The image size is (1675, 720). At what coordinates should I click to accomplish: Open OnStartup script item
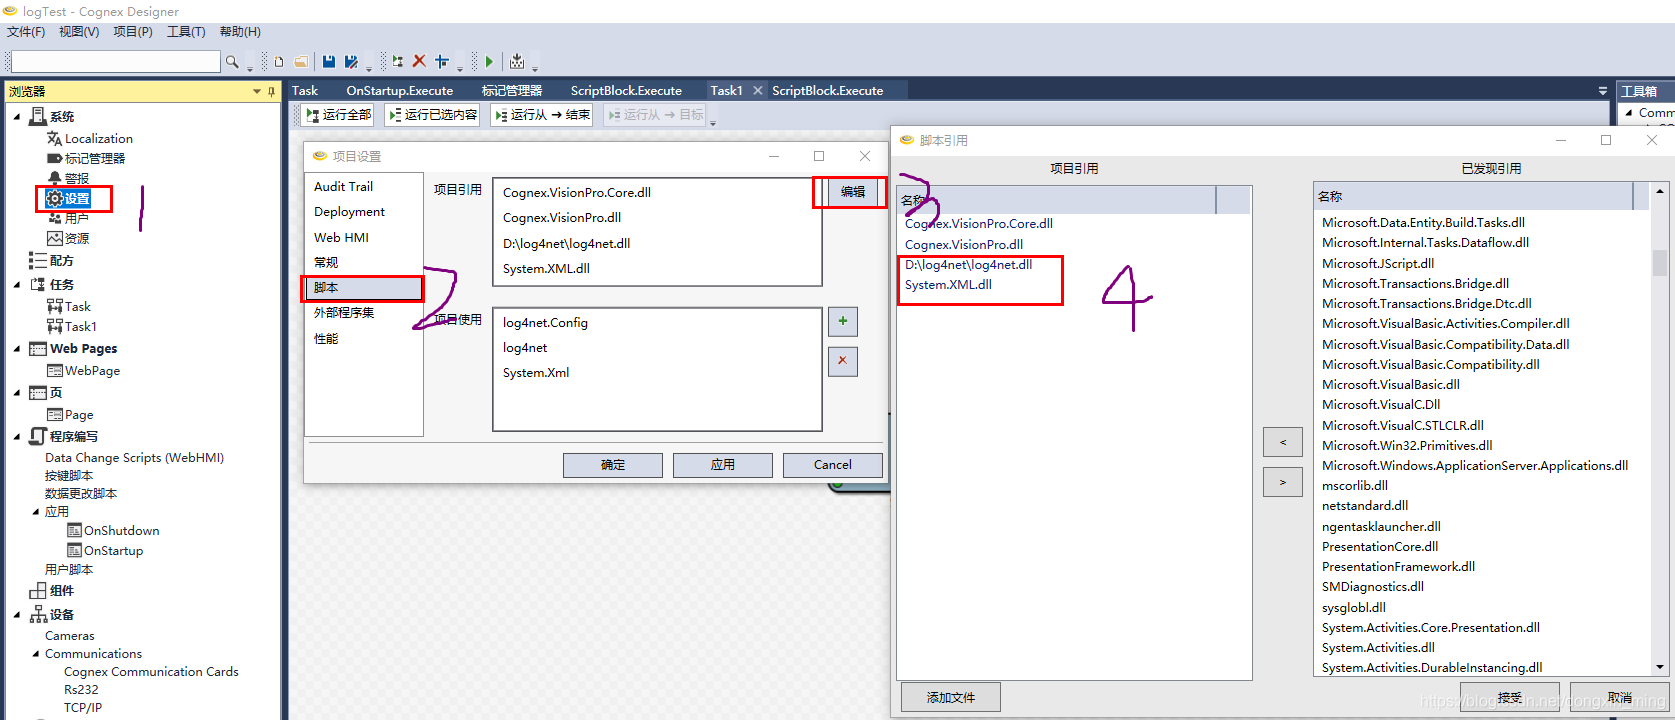[x=105, y=551]
